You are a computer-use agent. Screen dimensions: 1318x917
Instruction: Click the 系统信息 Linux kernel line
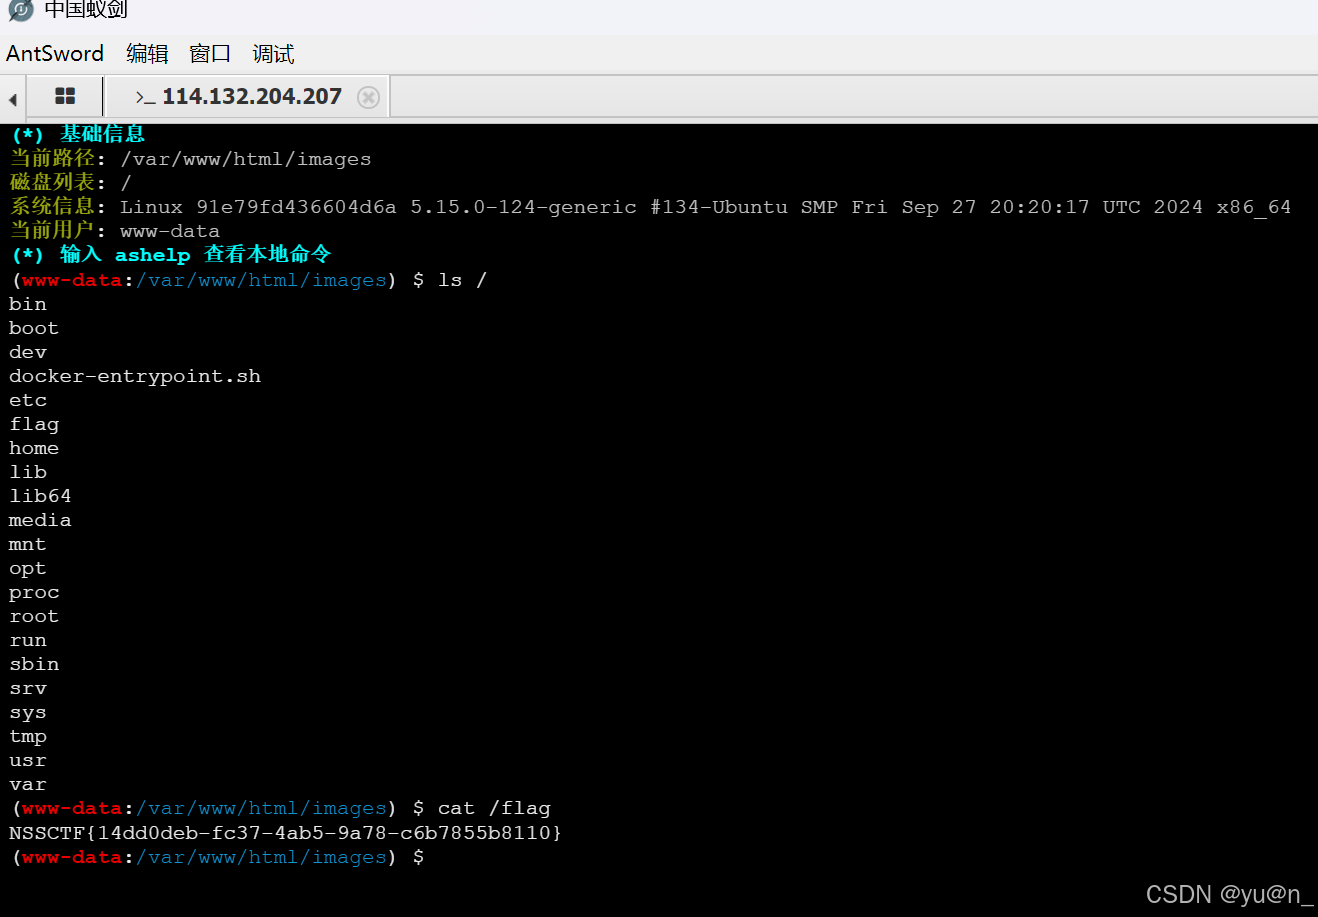[400, 207]
